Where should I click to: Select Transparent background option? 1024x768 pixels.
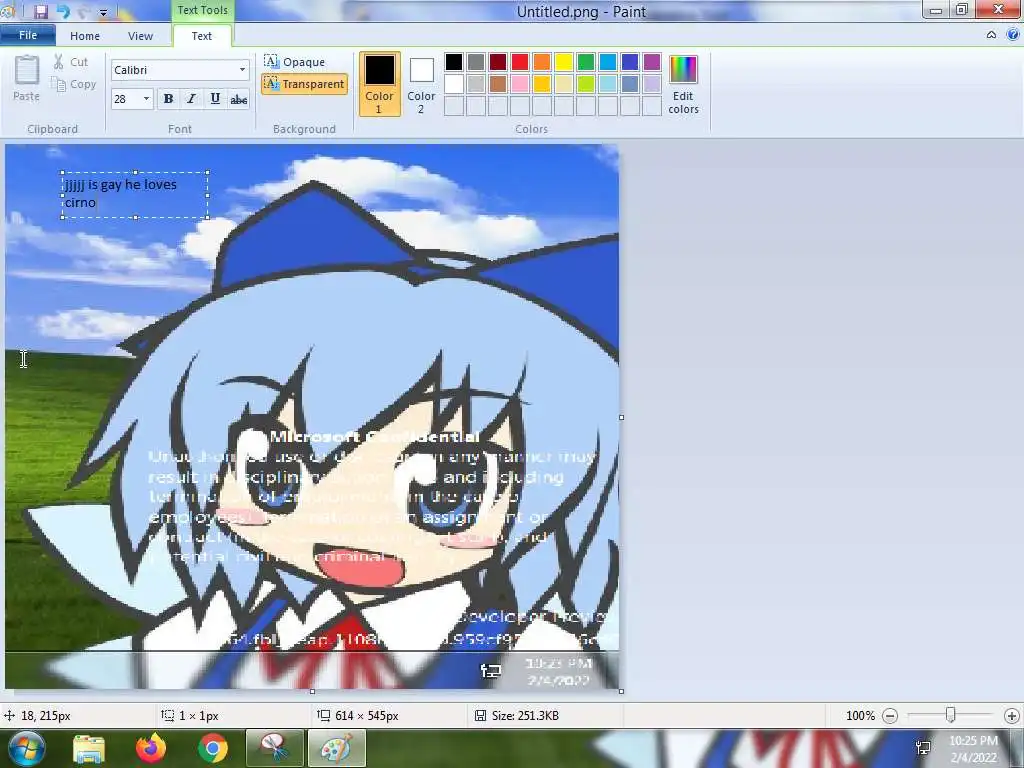click(304, 84)
